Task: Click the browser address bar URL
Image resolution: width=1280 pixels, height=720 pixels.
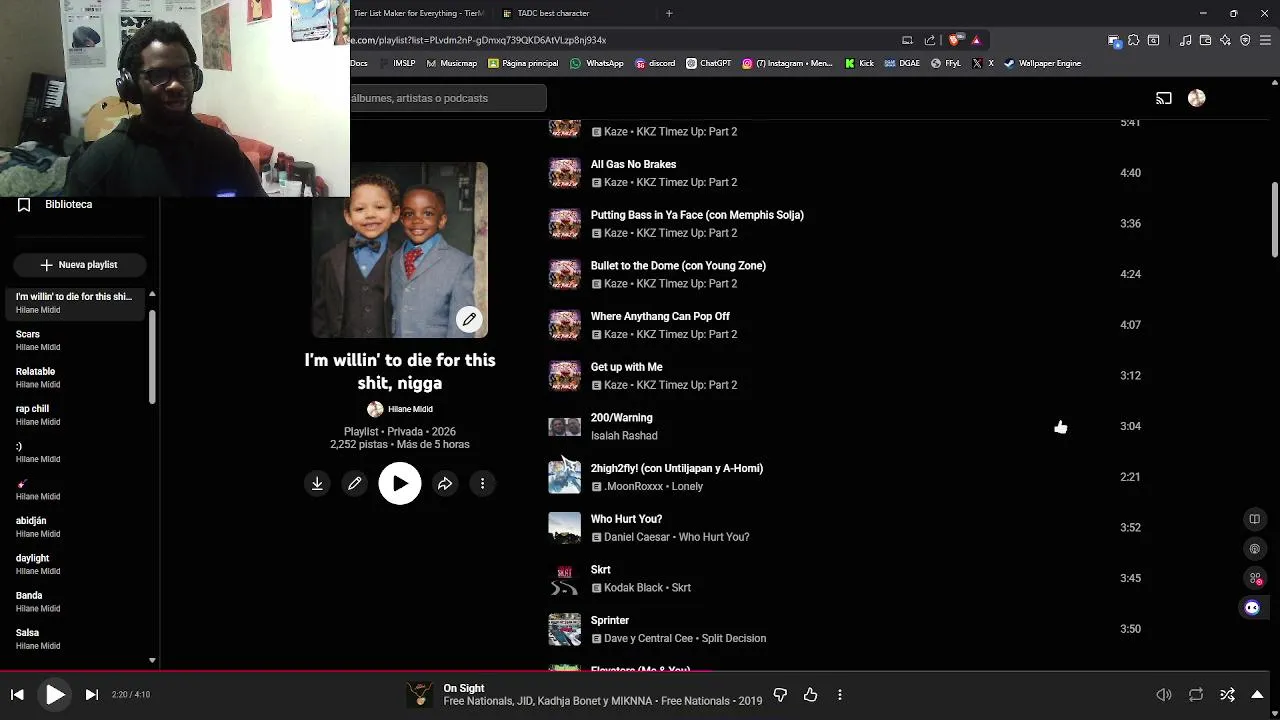Action: point(478,40)
